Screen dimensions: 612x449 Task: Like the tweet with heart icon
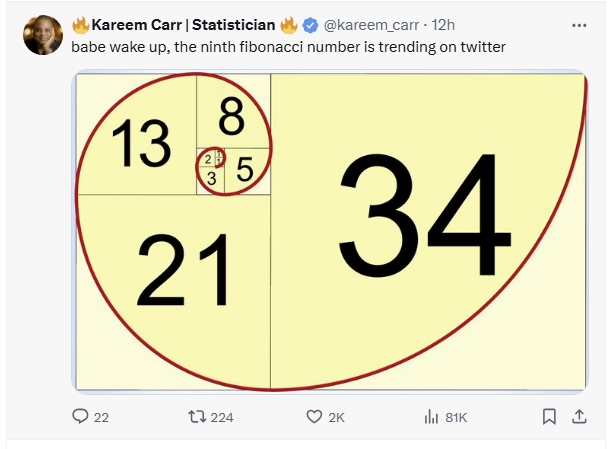[314, 417]
